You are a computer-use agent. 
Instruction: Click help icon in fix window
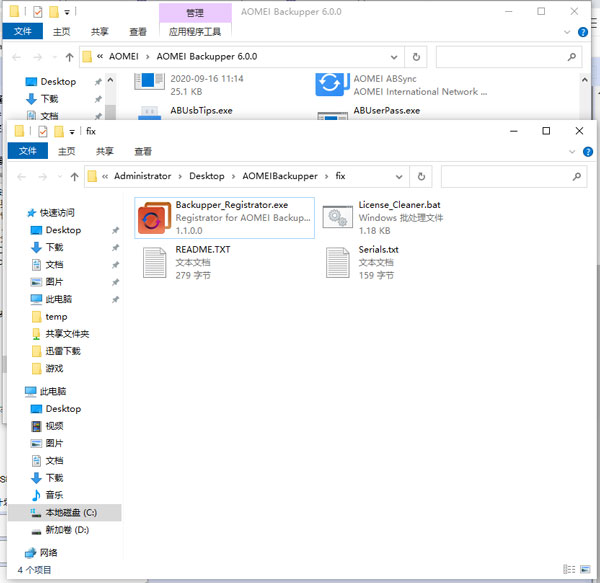click(588, 152)
